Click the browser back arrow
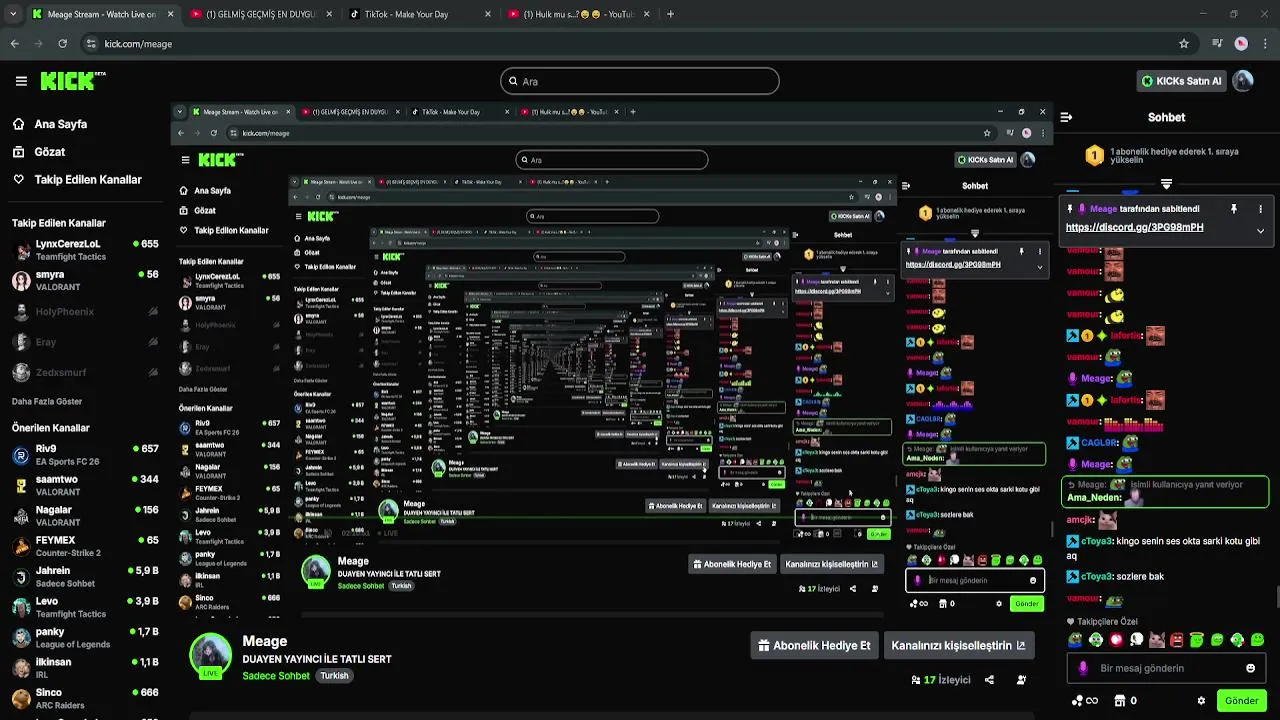 pos(14,44)
